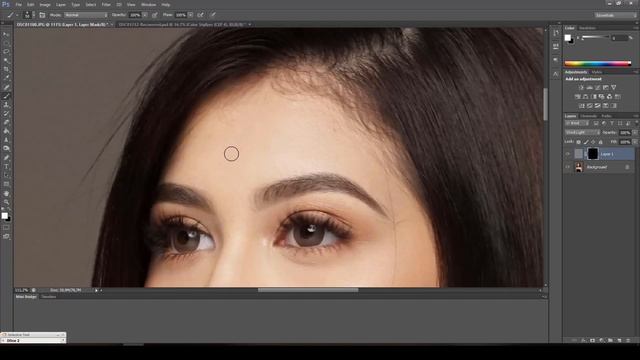
Task: Add a Hue/Saturation adjustment
Action: tap(578, 97)
